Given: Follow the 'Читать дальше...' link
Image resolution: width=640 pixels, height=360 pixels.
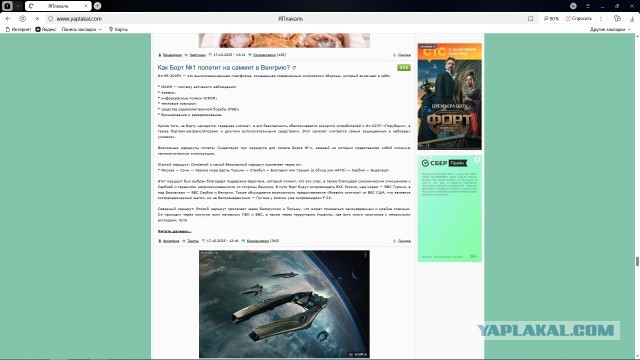Looking at the screenshot, I should 174,231.
